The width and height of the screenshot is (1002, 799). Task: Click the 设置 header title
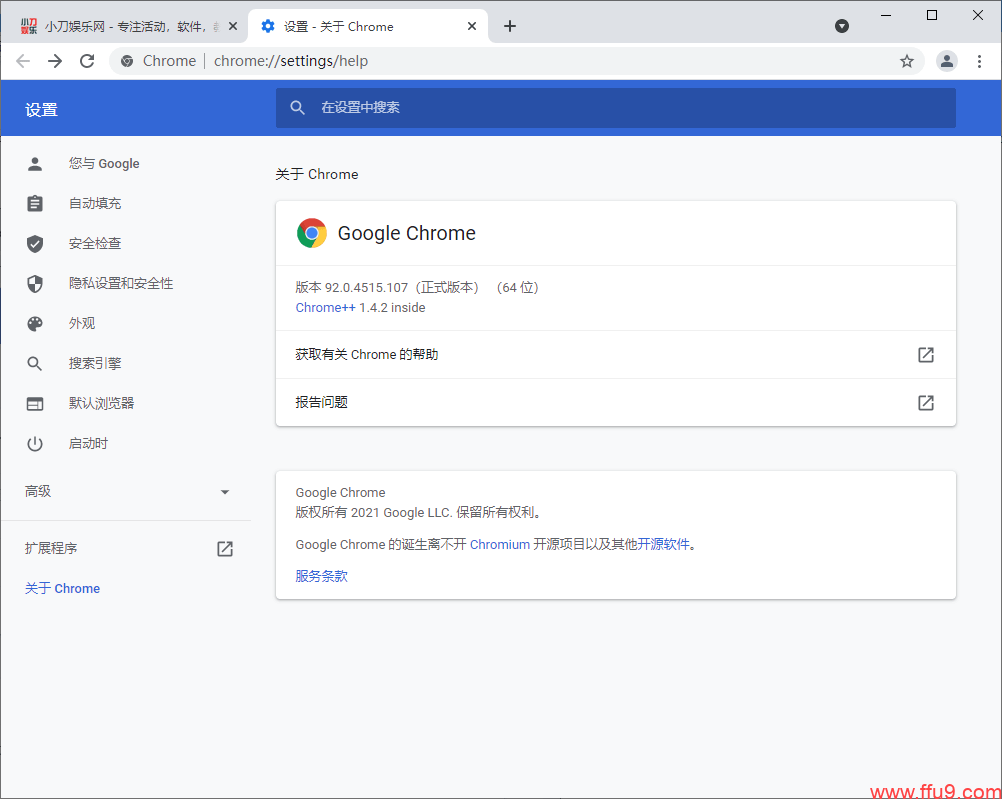click(x=42, y=110)
